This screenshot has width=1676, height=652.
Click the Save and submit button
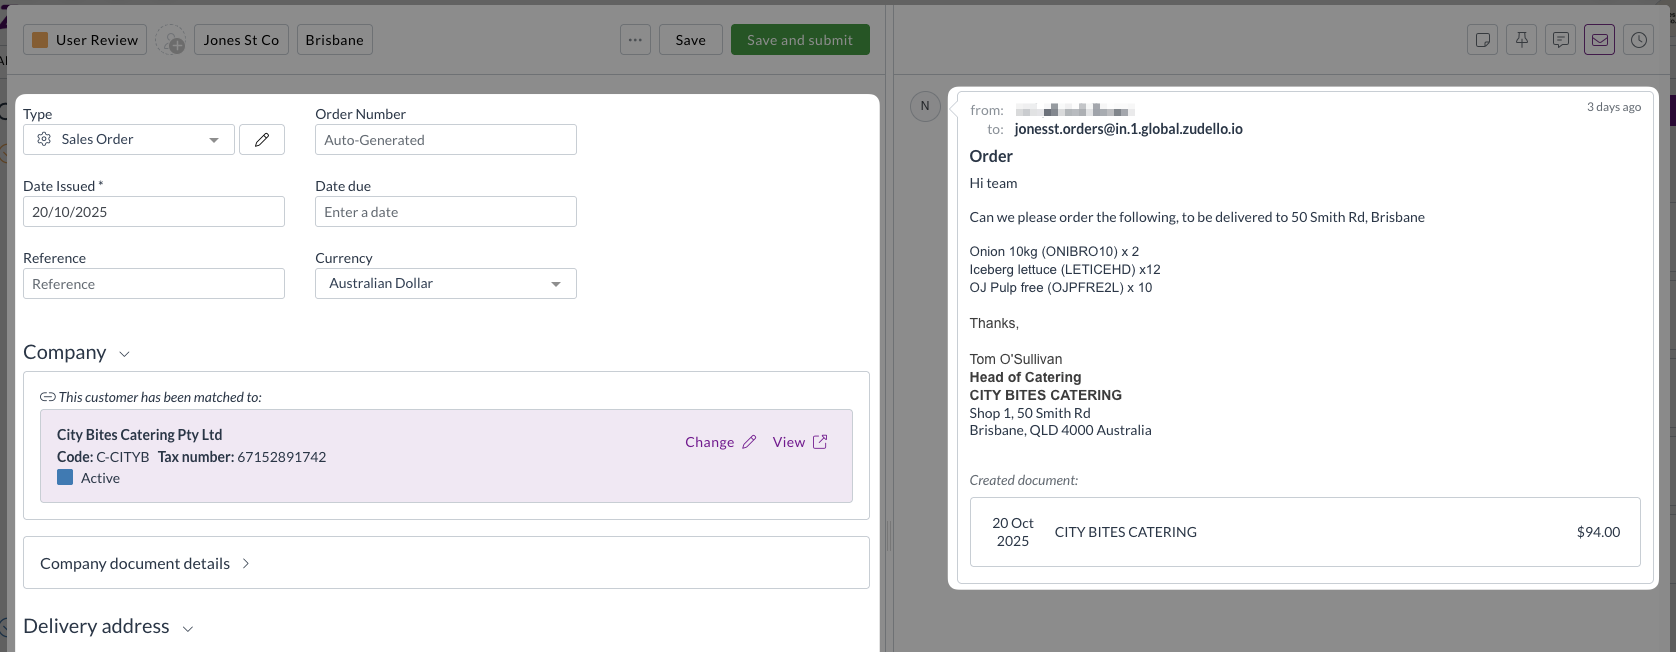tap(800, 40)
